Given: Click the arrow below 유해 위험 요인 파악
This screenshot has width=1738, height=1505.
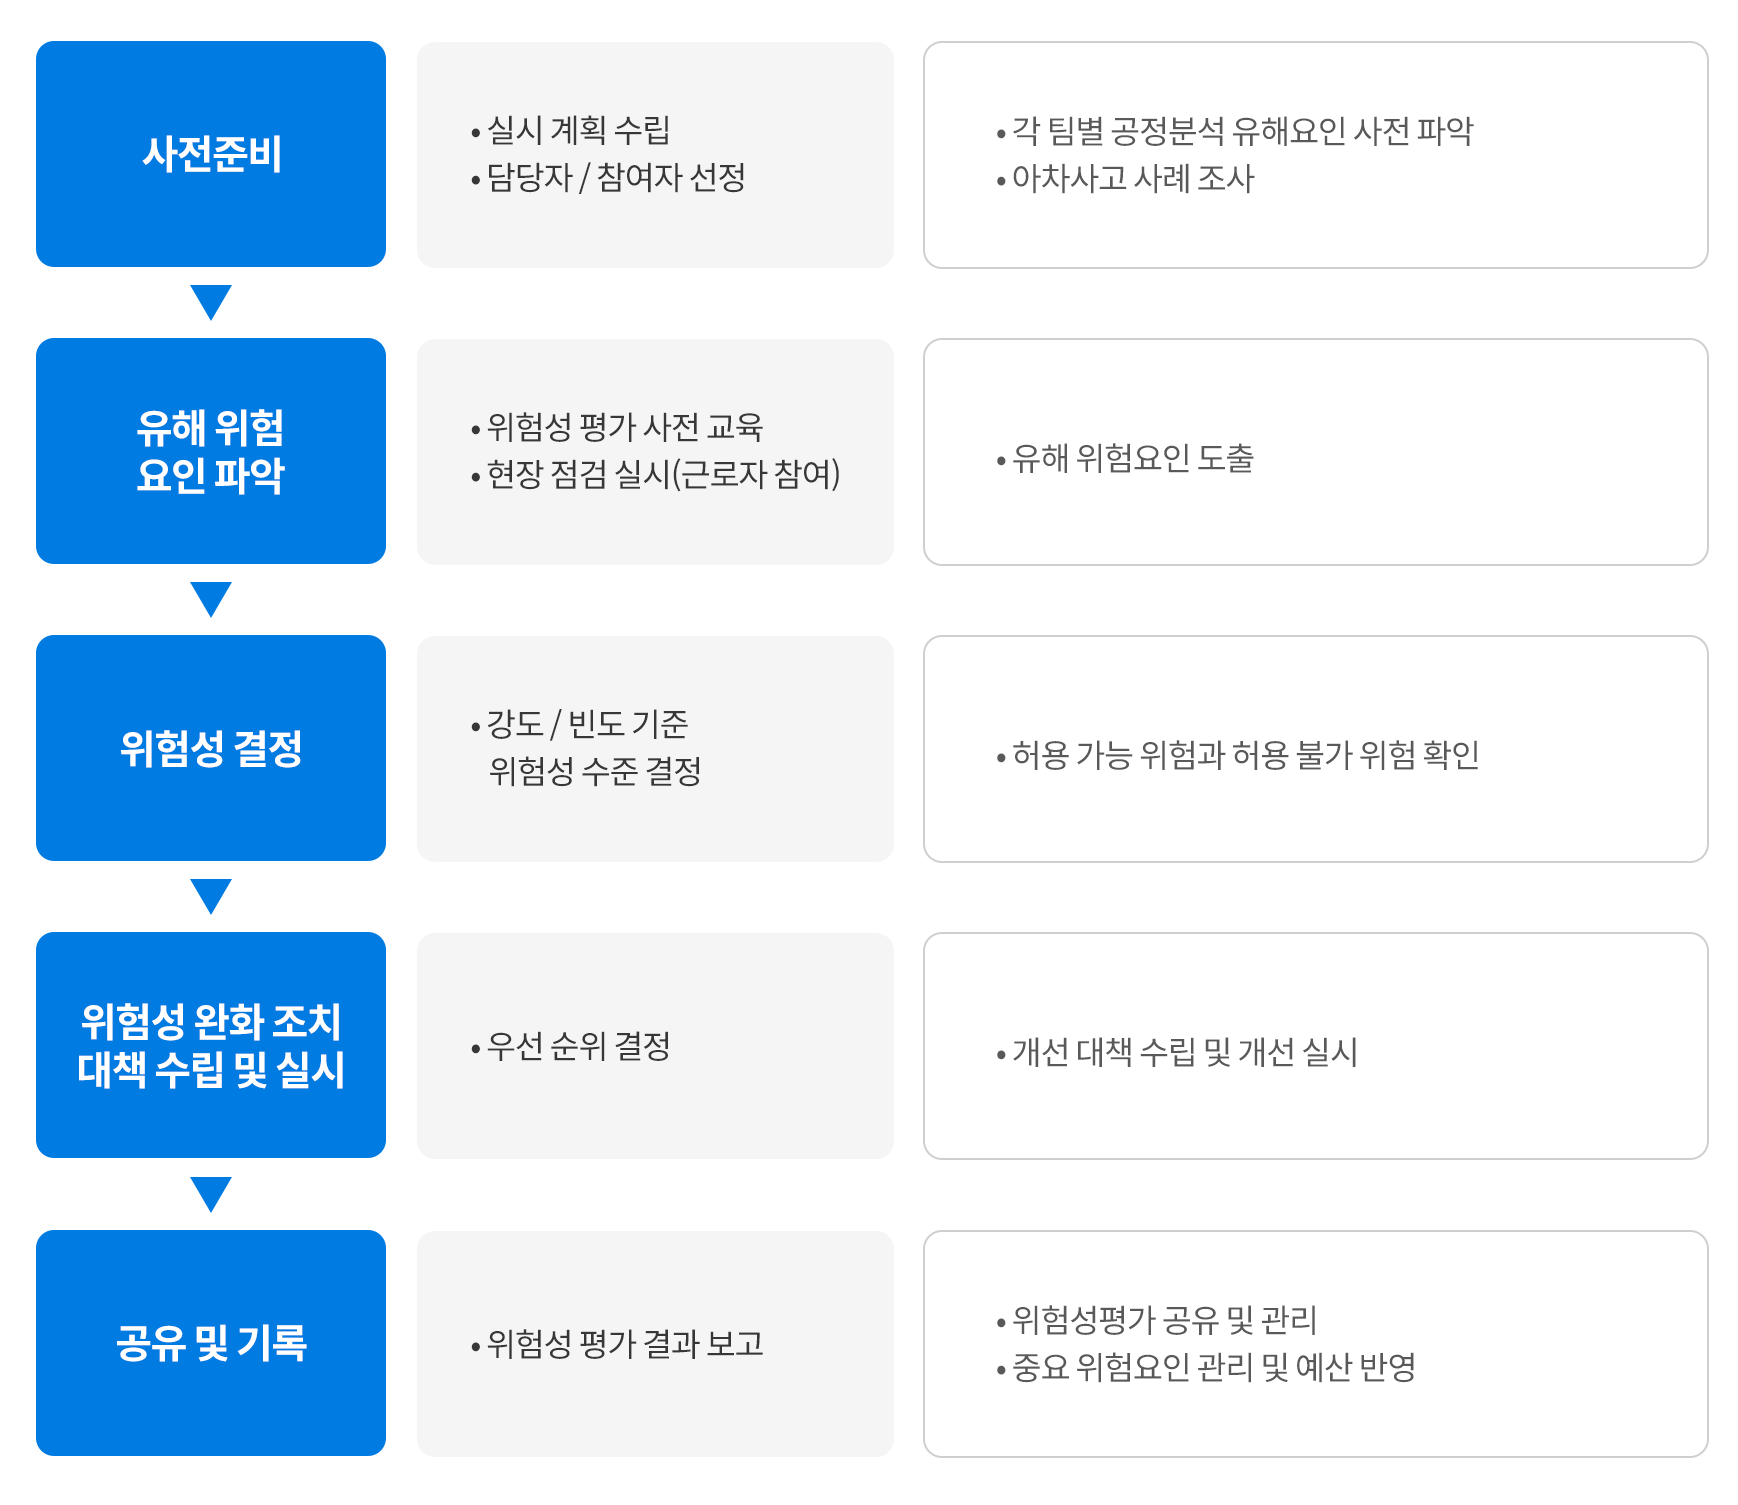Looking at the screenshot, I should click(211, 599).
